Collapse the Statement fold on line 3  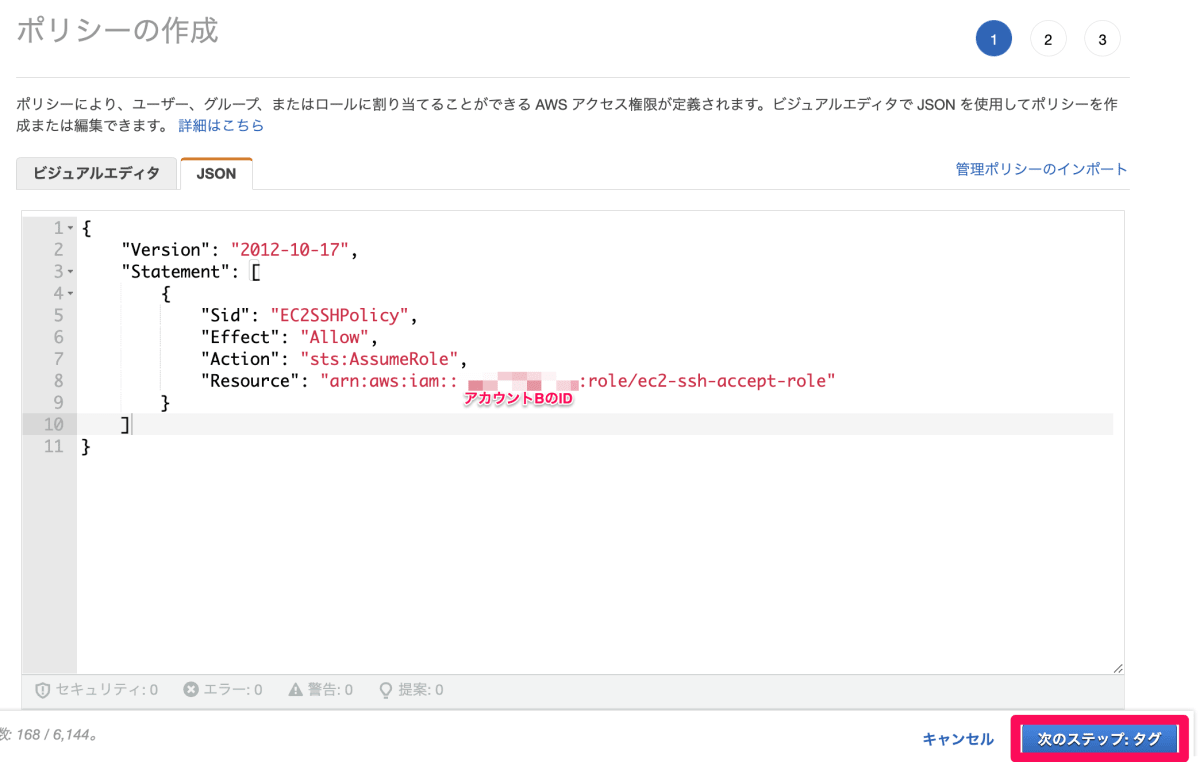(x=70, y=272)
